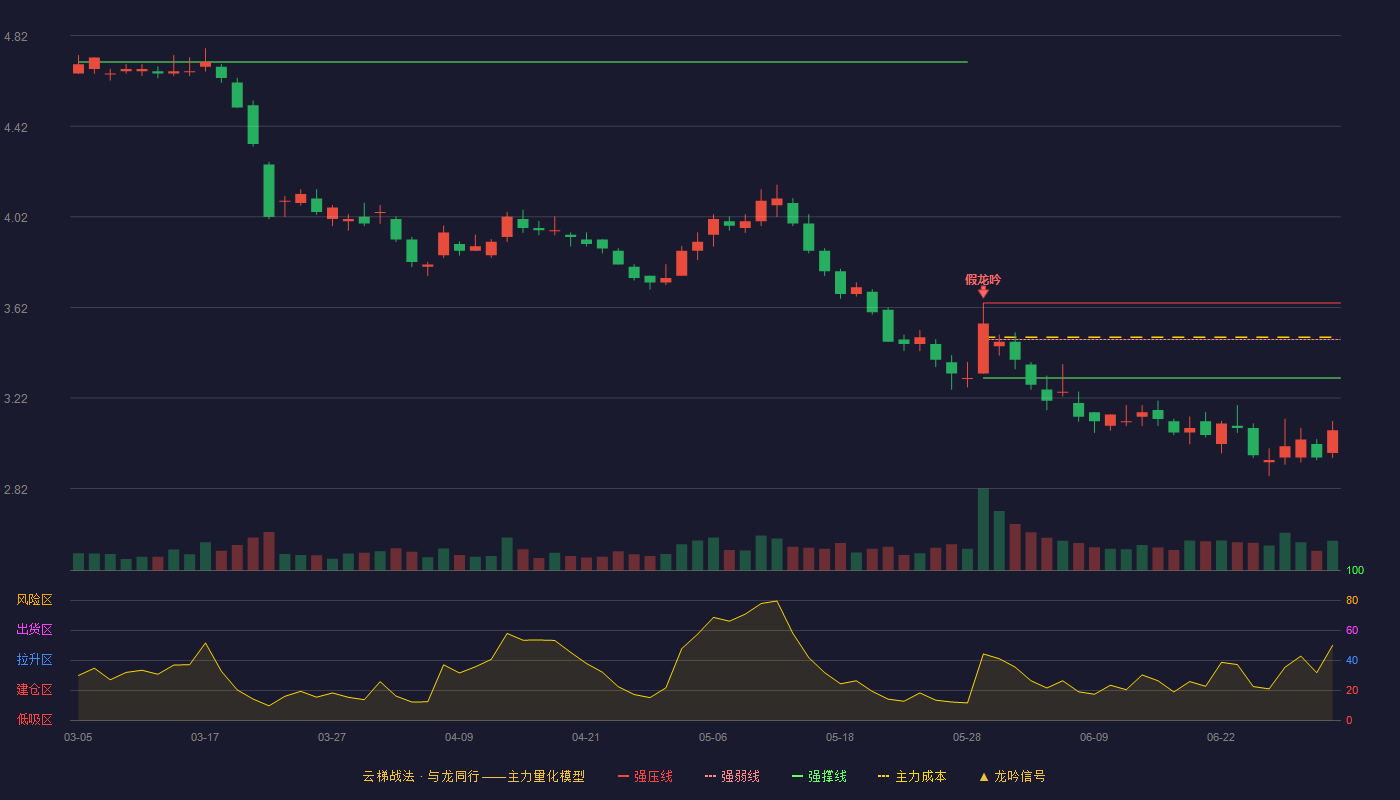Click the 06-22 date label
This screenshot has height=800, width=1400.
(1221, 737)
